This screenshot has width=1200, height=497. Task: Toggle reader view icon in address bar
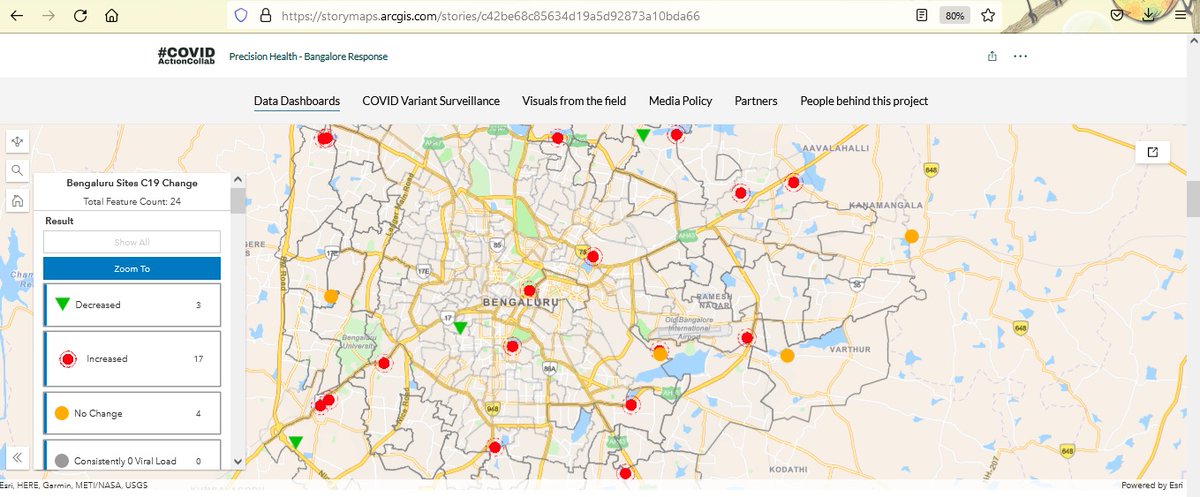point(922,16)
